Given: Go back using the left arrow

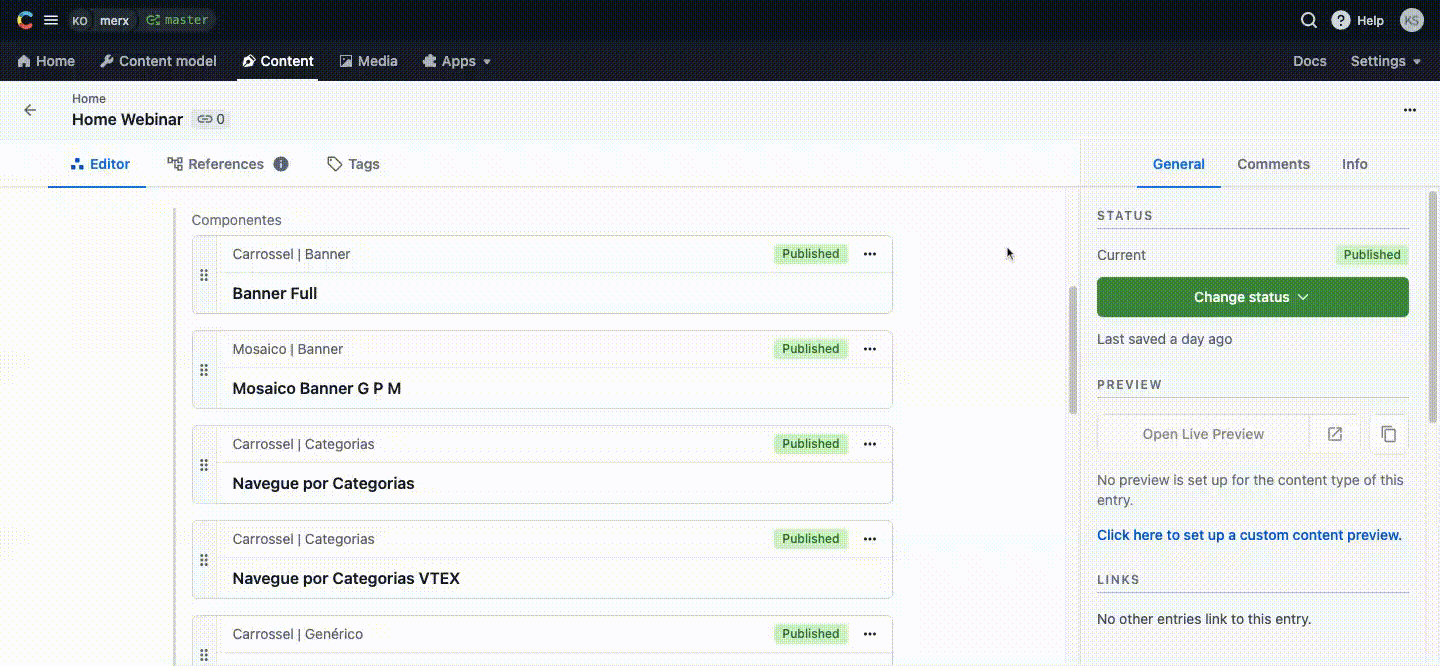Looking at the screenshot, I should tap(30, 110).
